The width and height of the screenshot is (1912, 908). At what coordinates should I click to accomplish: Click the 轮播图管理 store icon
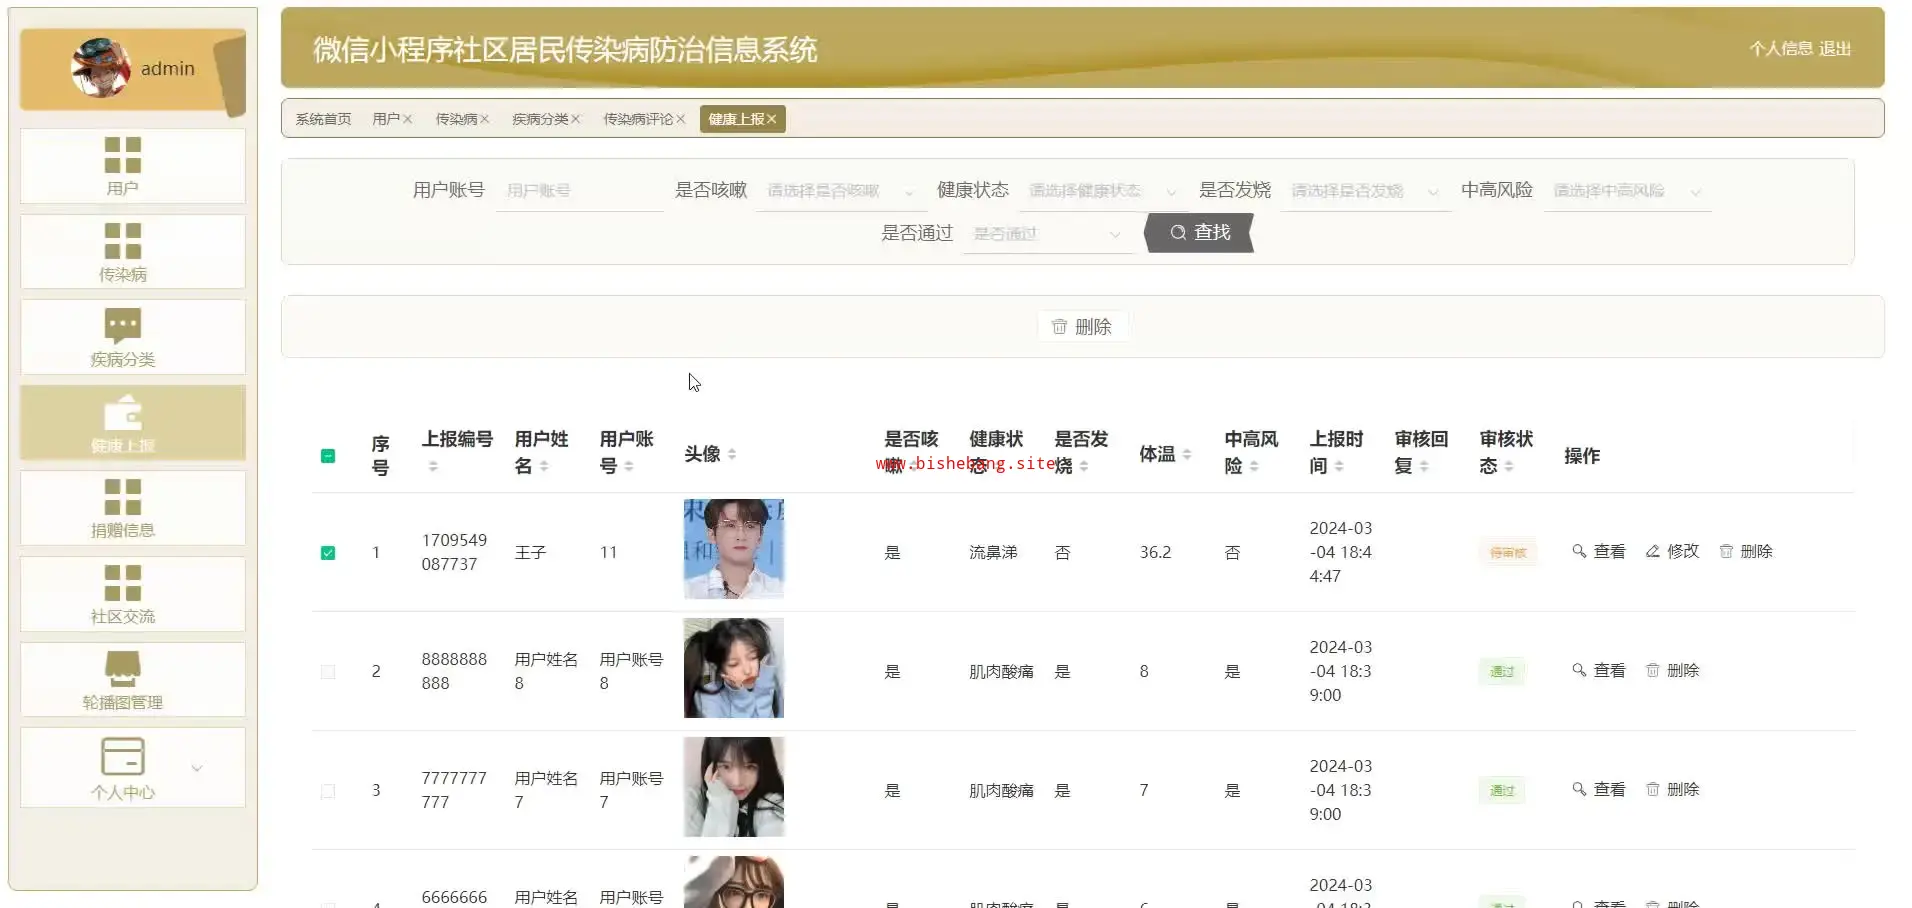tap(123, 668)
